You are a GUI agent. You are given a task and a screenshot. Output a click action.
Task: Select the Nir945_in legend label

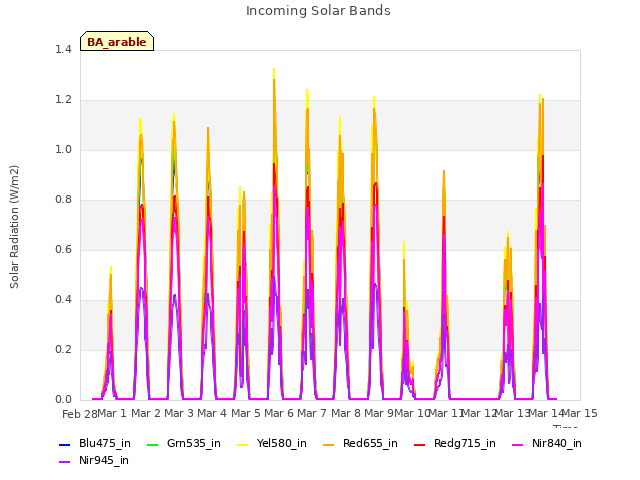pyautogui.click(x=104, y=461)
